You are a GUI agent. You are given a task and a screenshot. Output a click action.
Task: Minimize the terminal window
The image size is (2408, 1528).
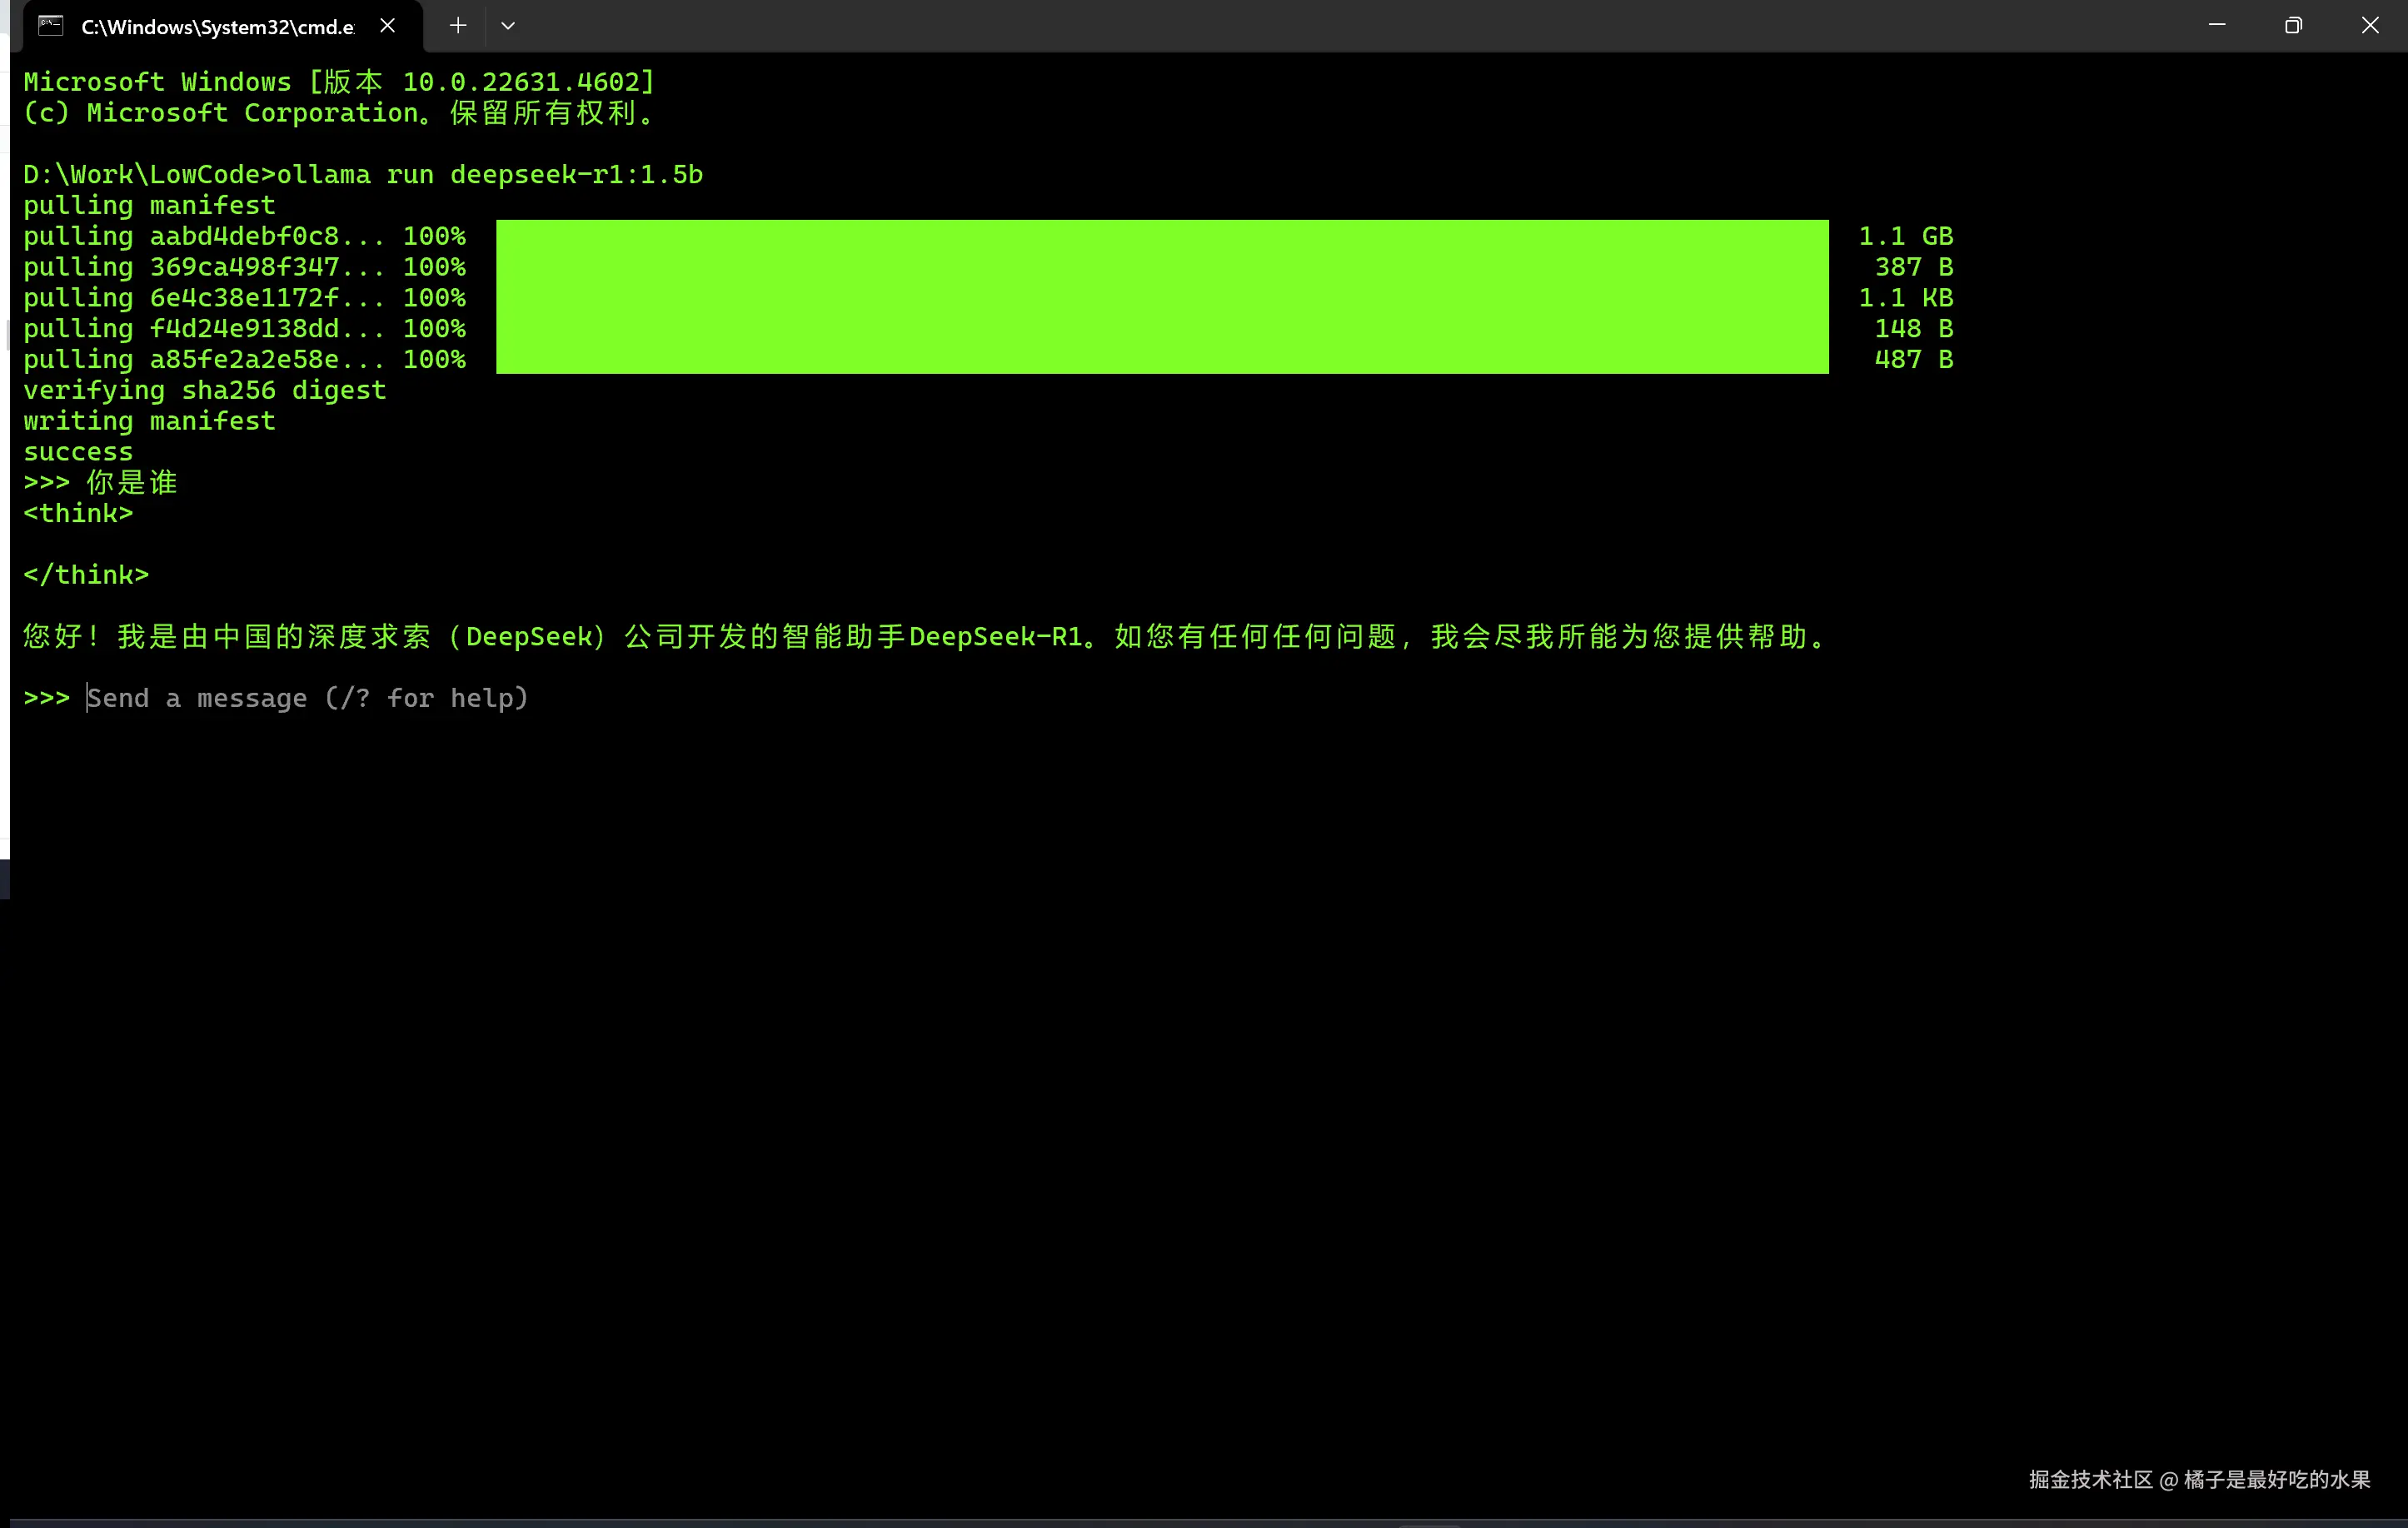(2217, 25)
